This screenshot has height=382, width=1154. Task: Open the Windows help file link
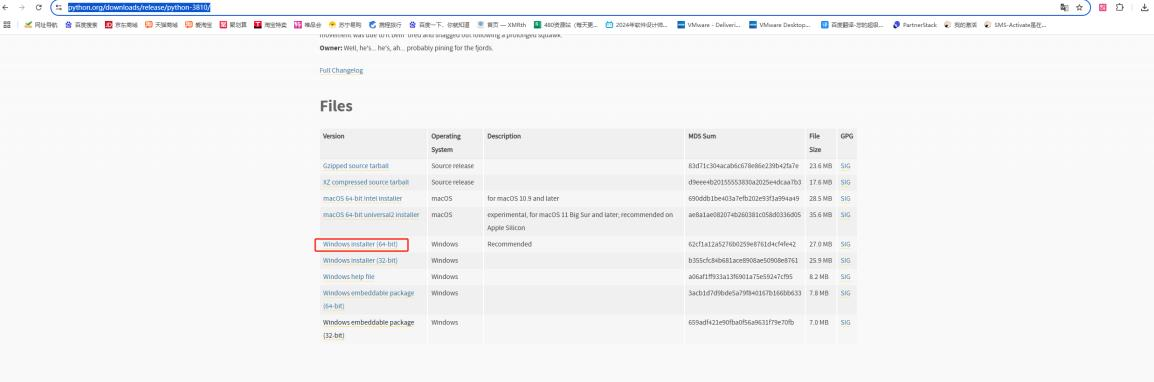click(x=348, y=277)
